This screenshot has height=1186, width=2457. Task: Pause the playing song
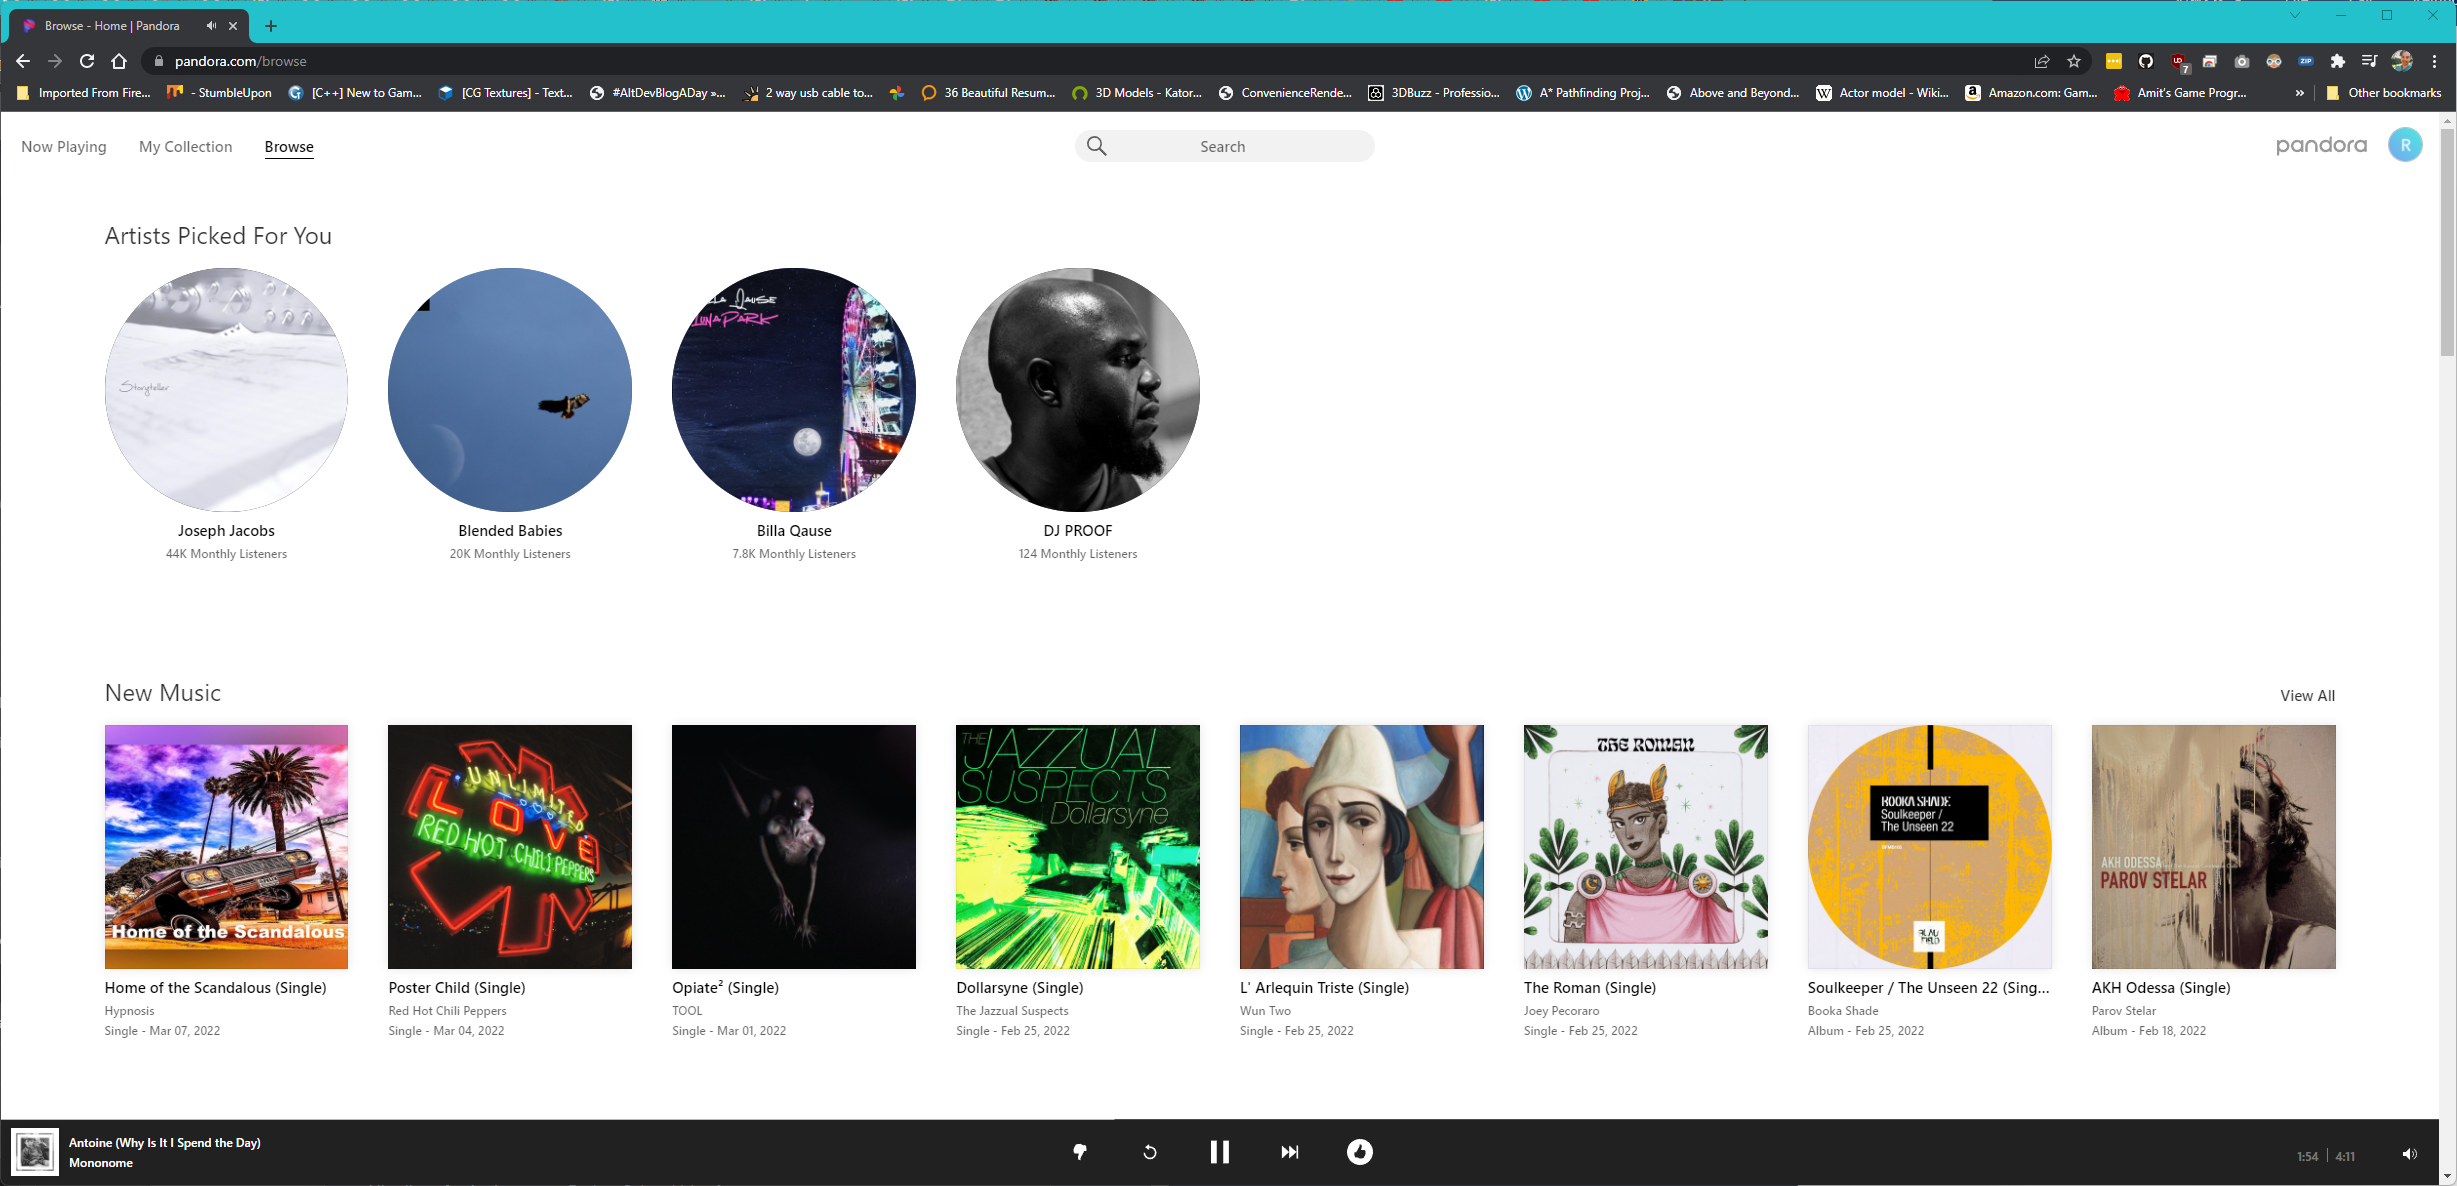[x=1219, y=1152]
